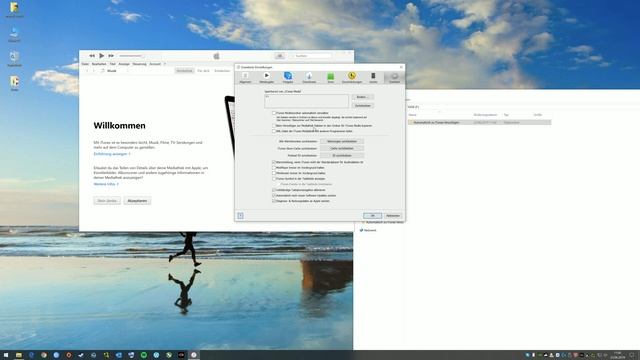Click the ID zurücksetzen button

click(x=342, y=156)
